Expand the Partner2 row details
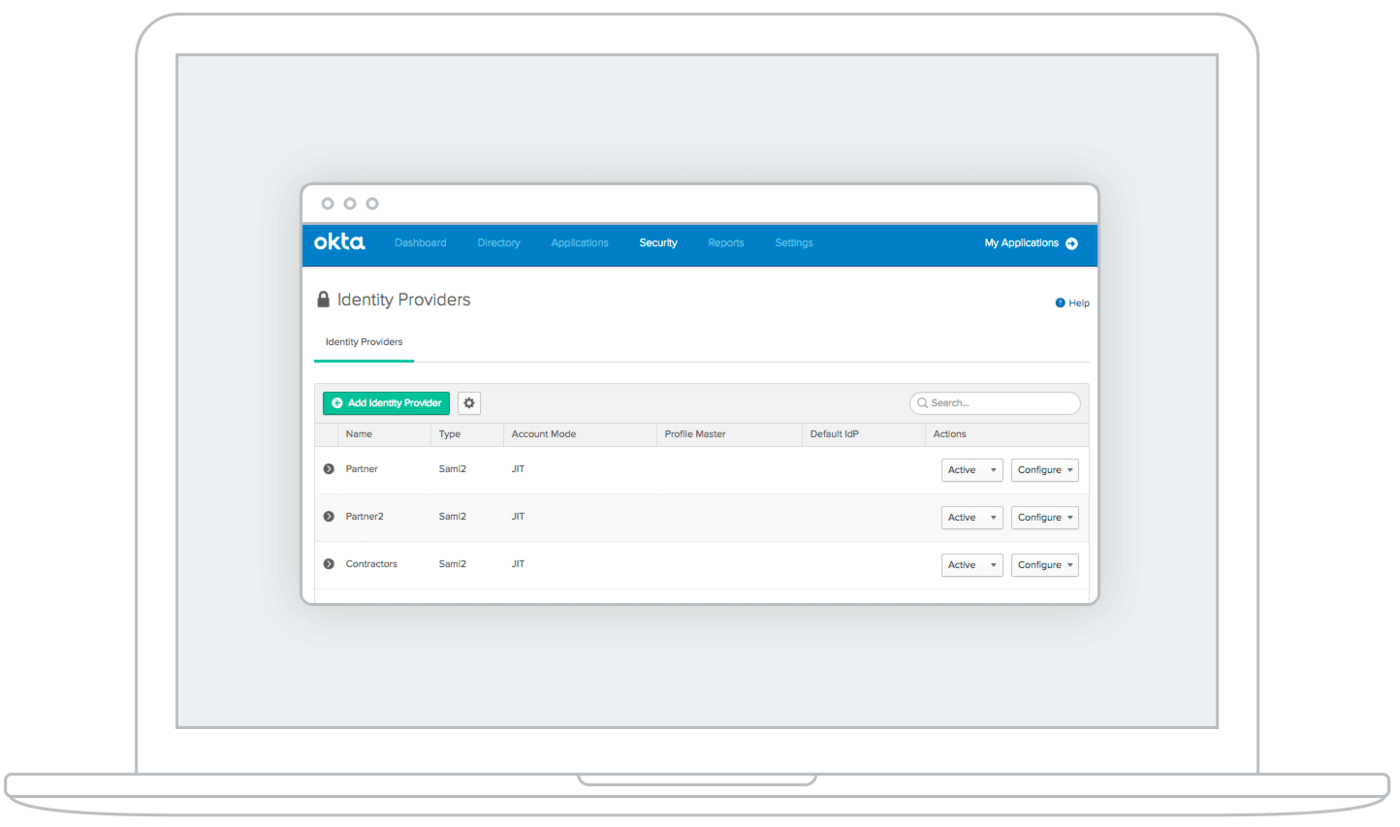 point(328,517)
